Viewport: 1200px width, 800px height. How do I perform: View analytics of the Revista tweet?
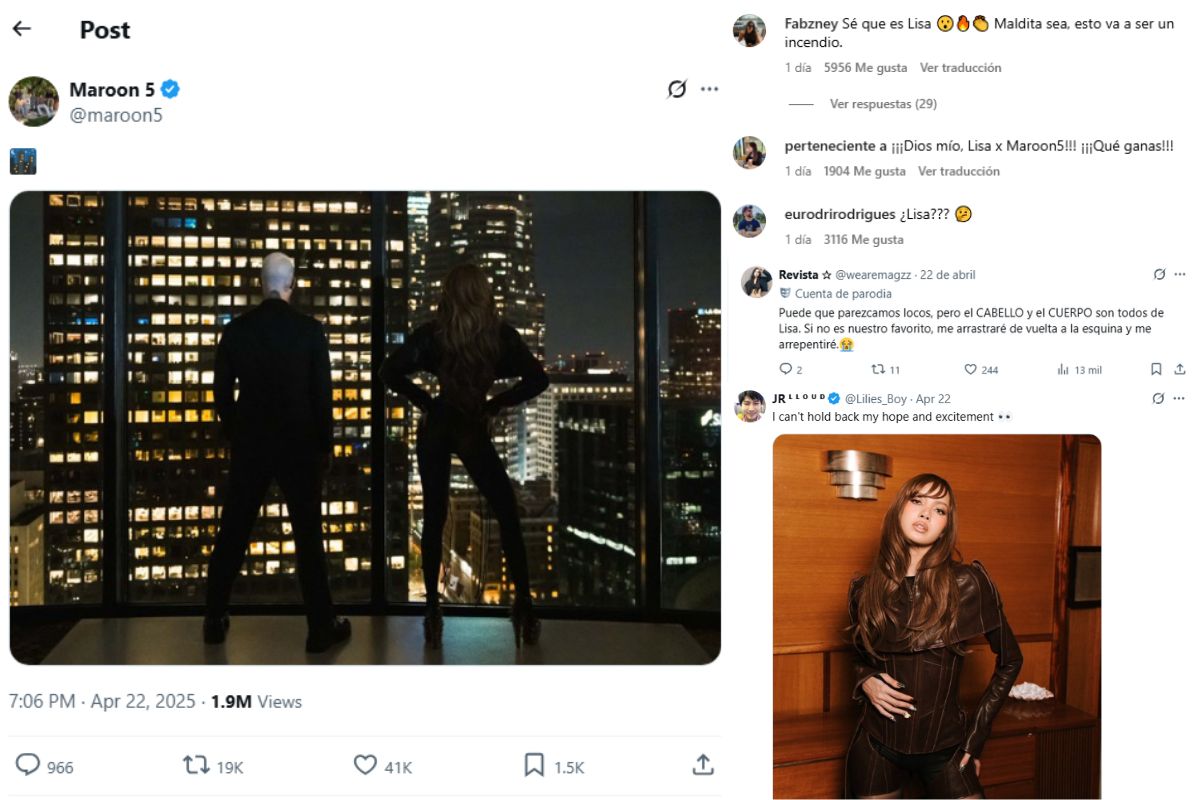click(x=1063, y=369)
